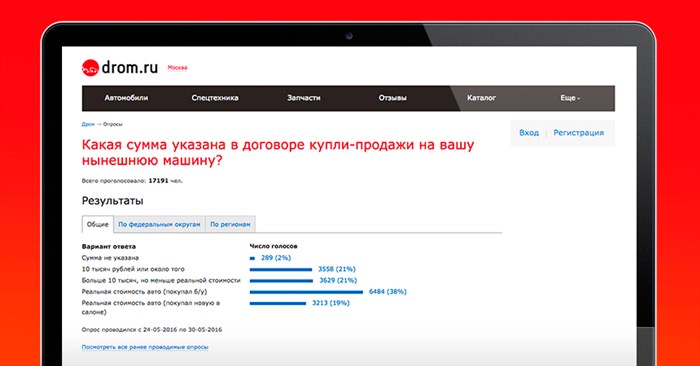700x366 pixels.
Task: Click the bar for 6484 votes
Action: pos(306,292)
